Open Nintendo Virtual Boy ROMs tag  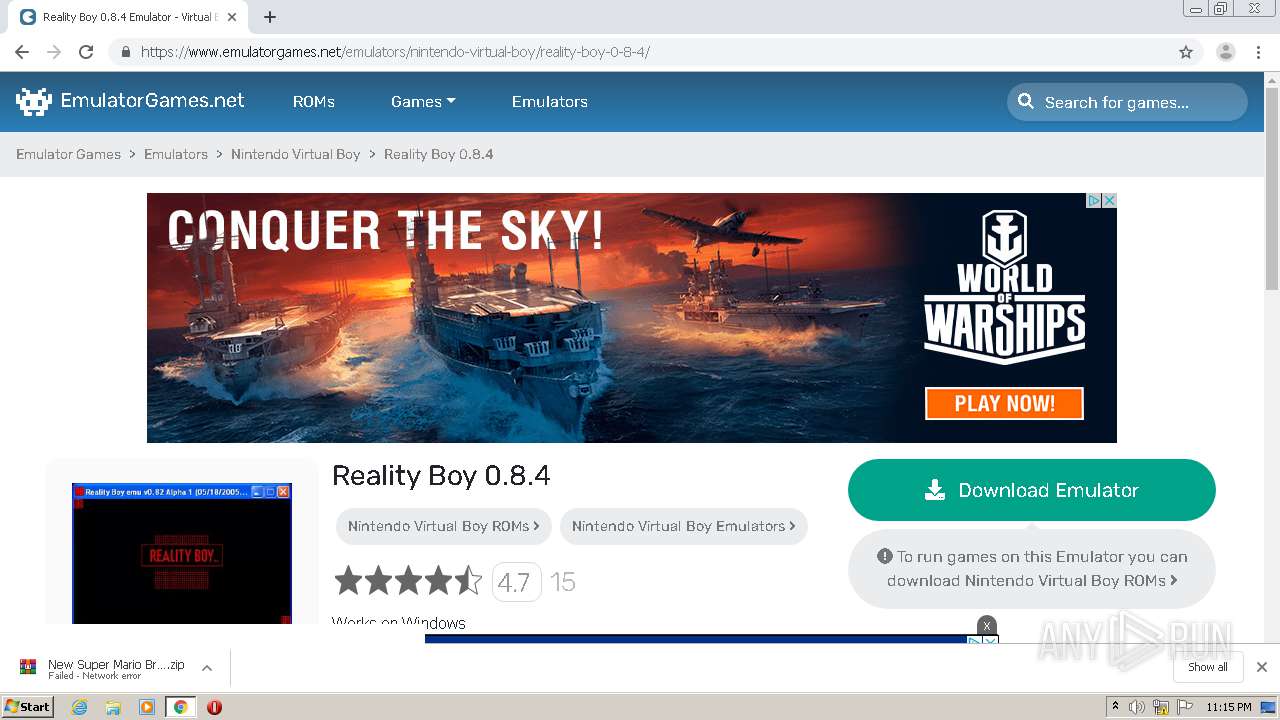coord(444,526)
